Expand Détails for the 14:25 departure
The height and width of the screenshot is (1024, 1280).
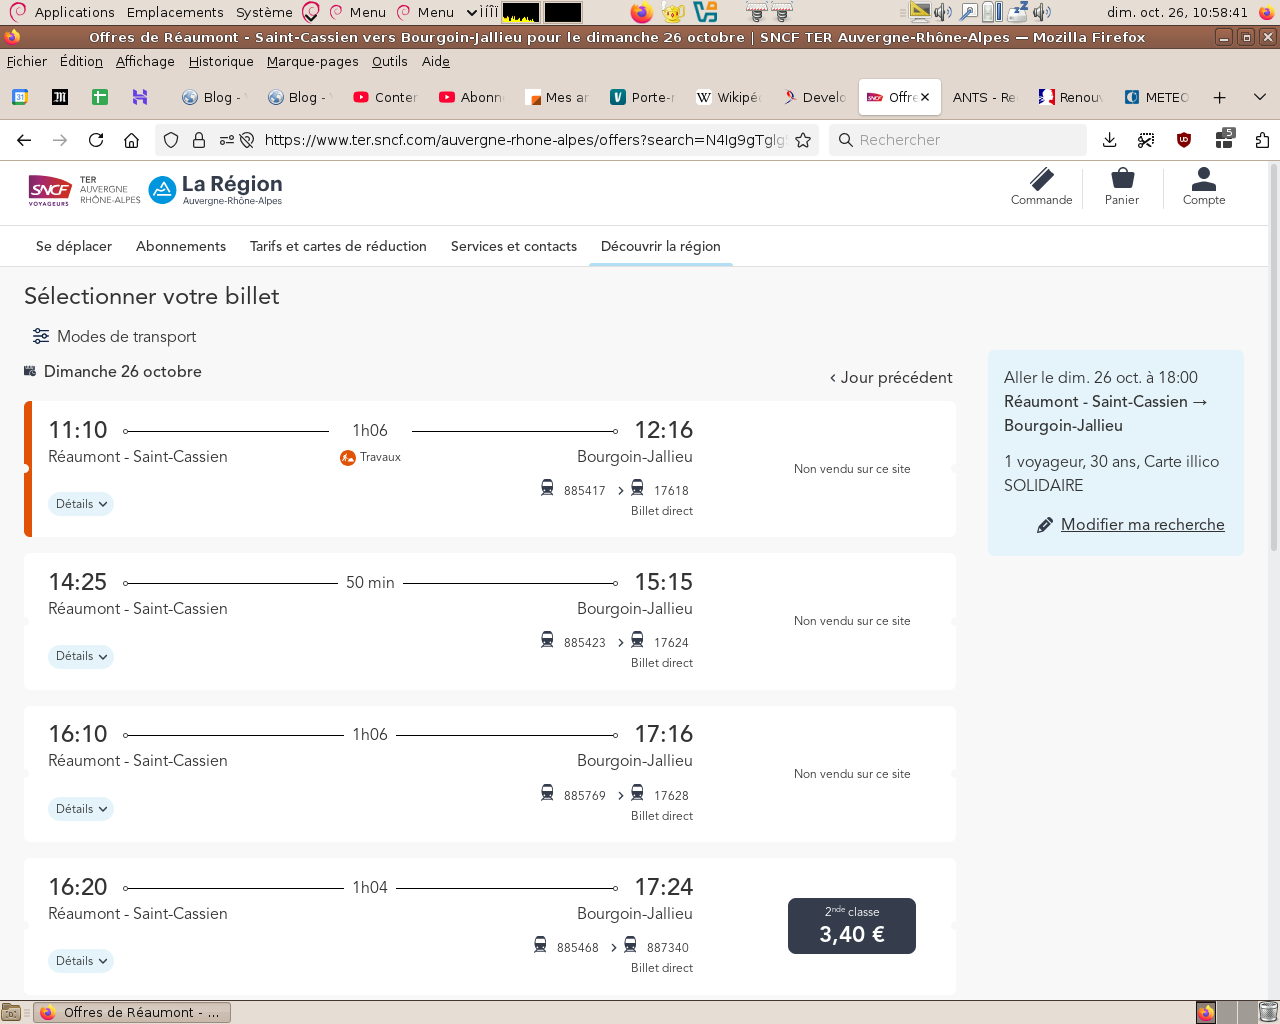coord(81,656)
